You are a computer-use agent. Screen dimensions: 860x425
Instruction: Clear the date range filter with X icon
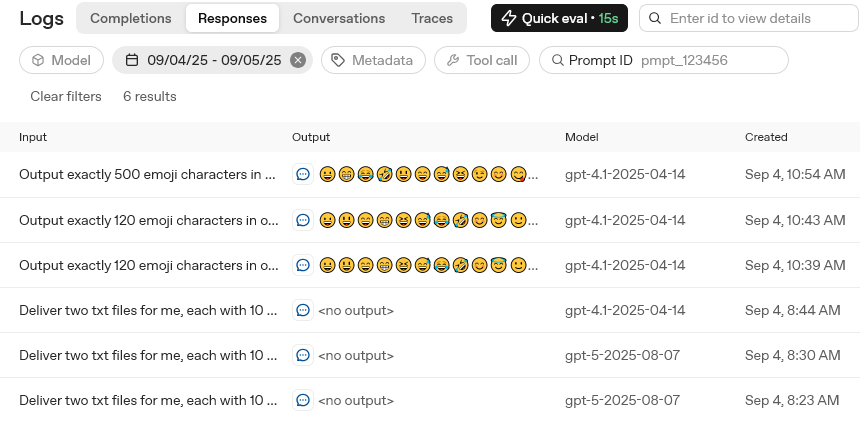[x=297, y=60]
